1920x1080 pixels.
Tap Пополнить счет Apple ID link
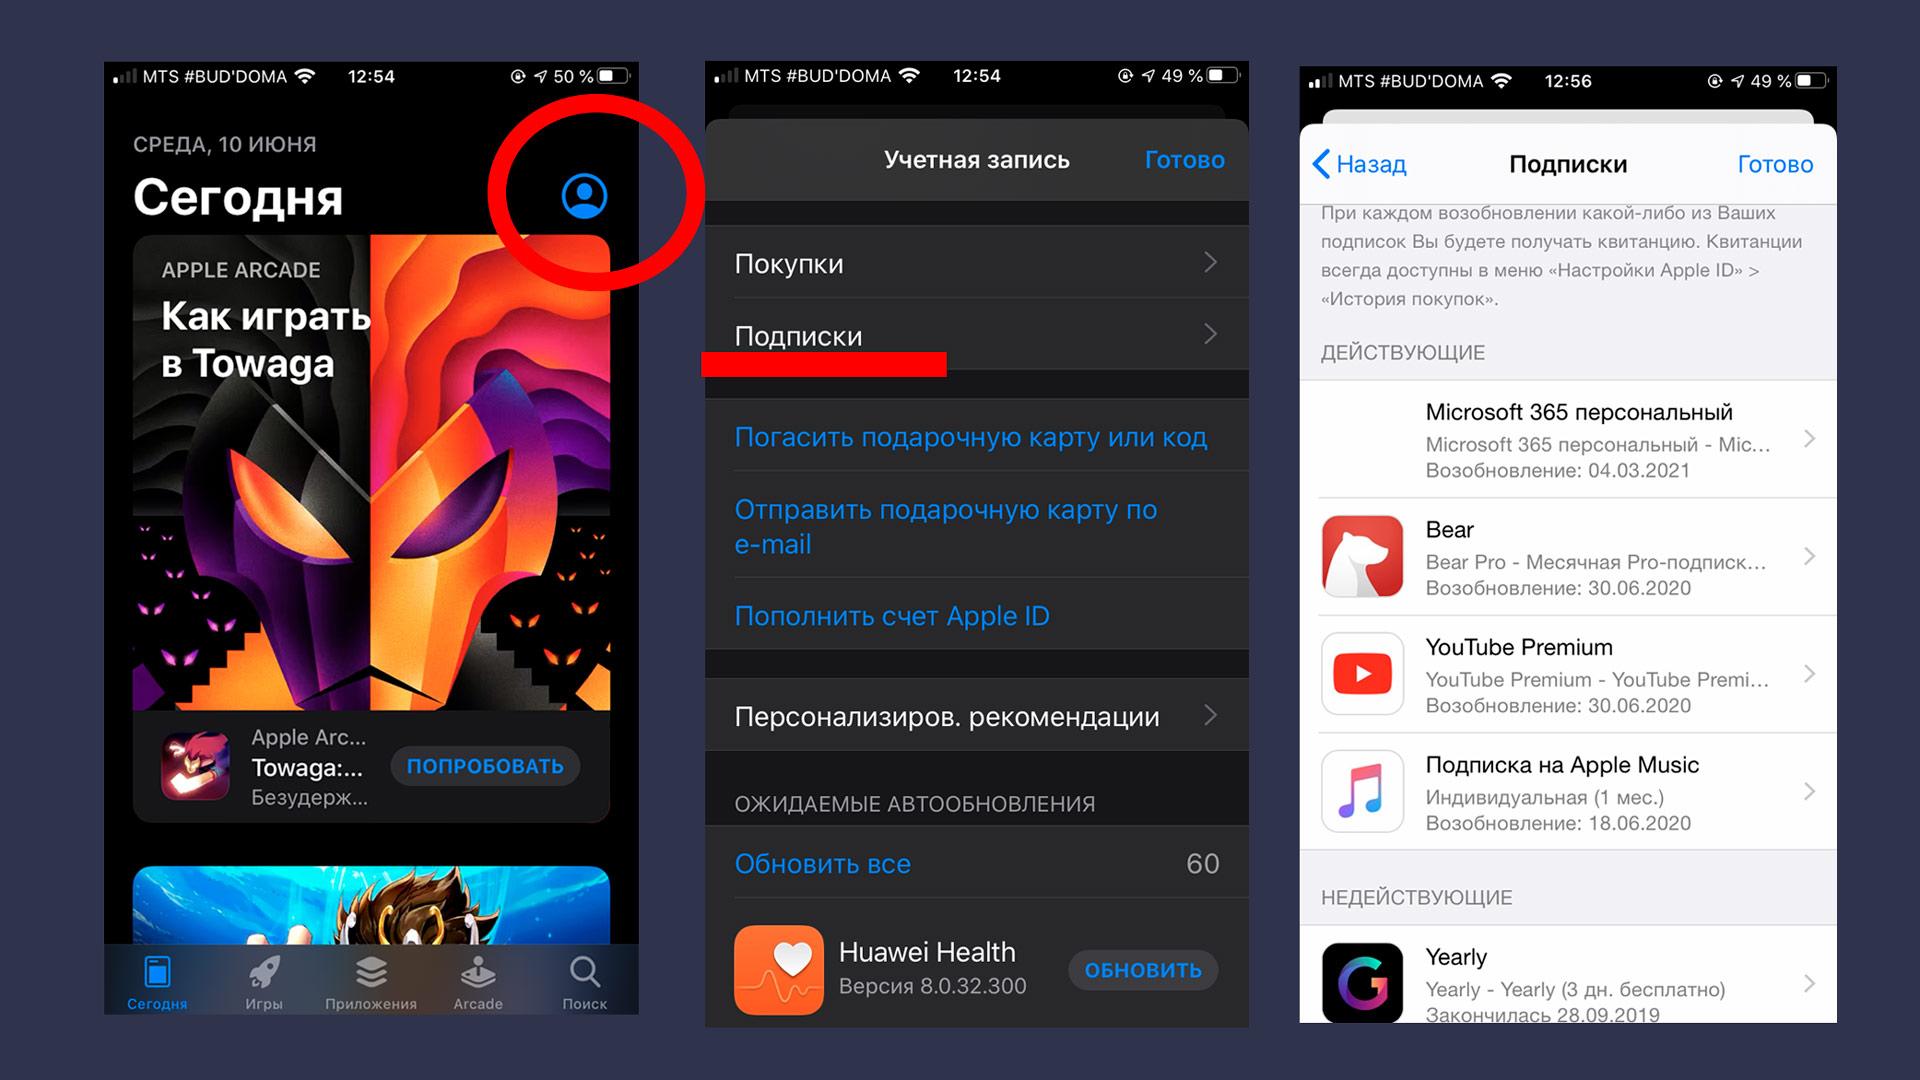[891, 617]
